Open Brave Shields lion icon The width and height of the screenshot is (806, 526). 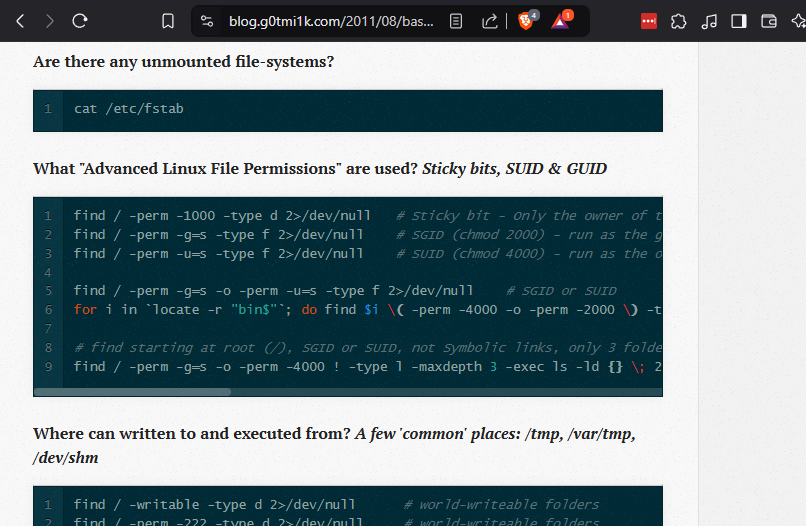[526, 21]
